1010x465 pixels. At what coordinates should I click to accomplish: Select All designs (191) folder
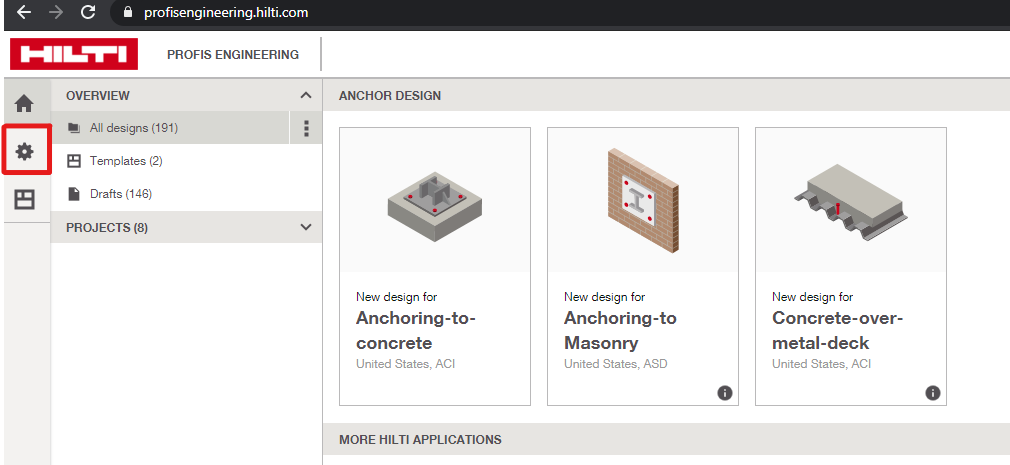(x=134, y=128)
